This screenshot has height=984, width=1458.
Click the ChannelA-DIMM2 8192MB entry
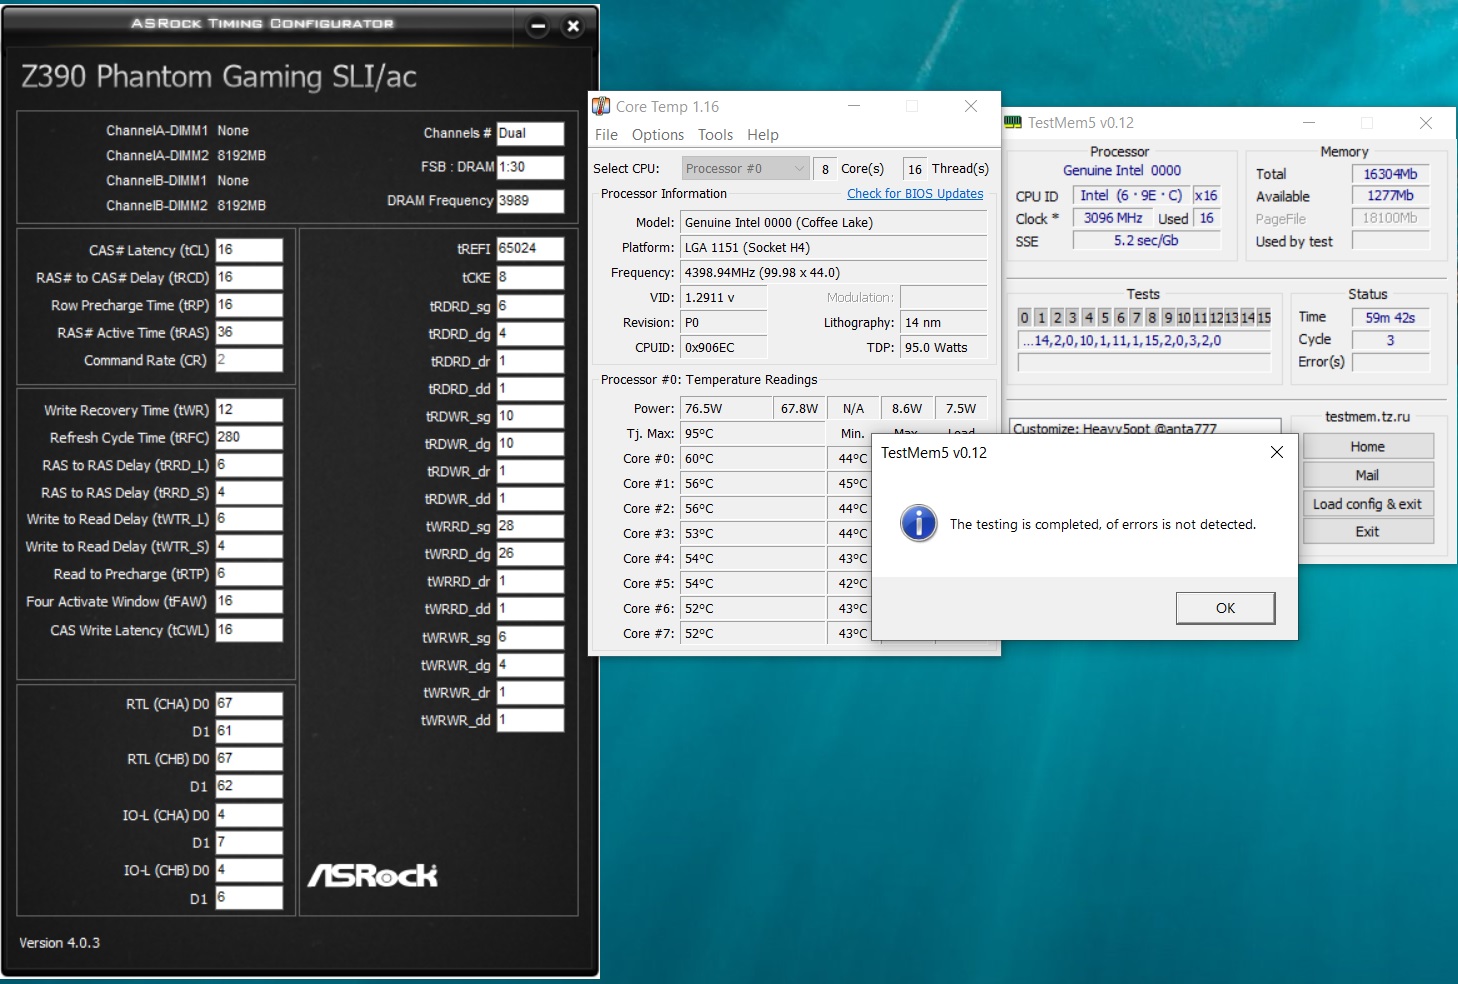tap(186, 155)
